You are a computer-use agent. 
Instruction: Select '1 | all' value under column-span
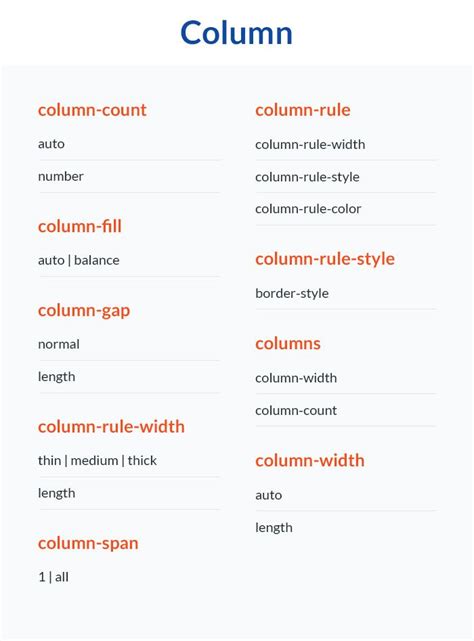53,577
